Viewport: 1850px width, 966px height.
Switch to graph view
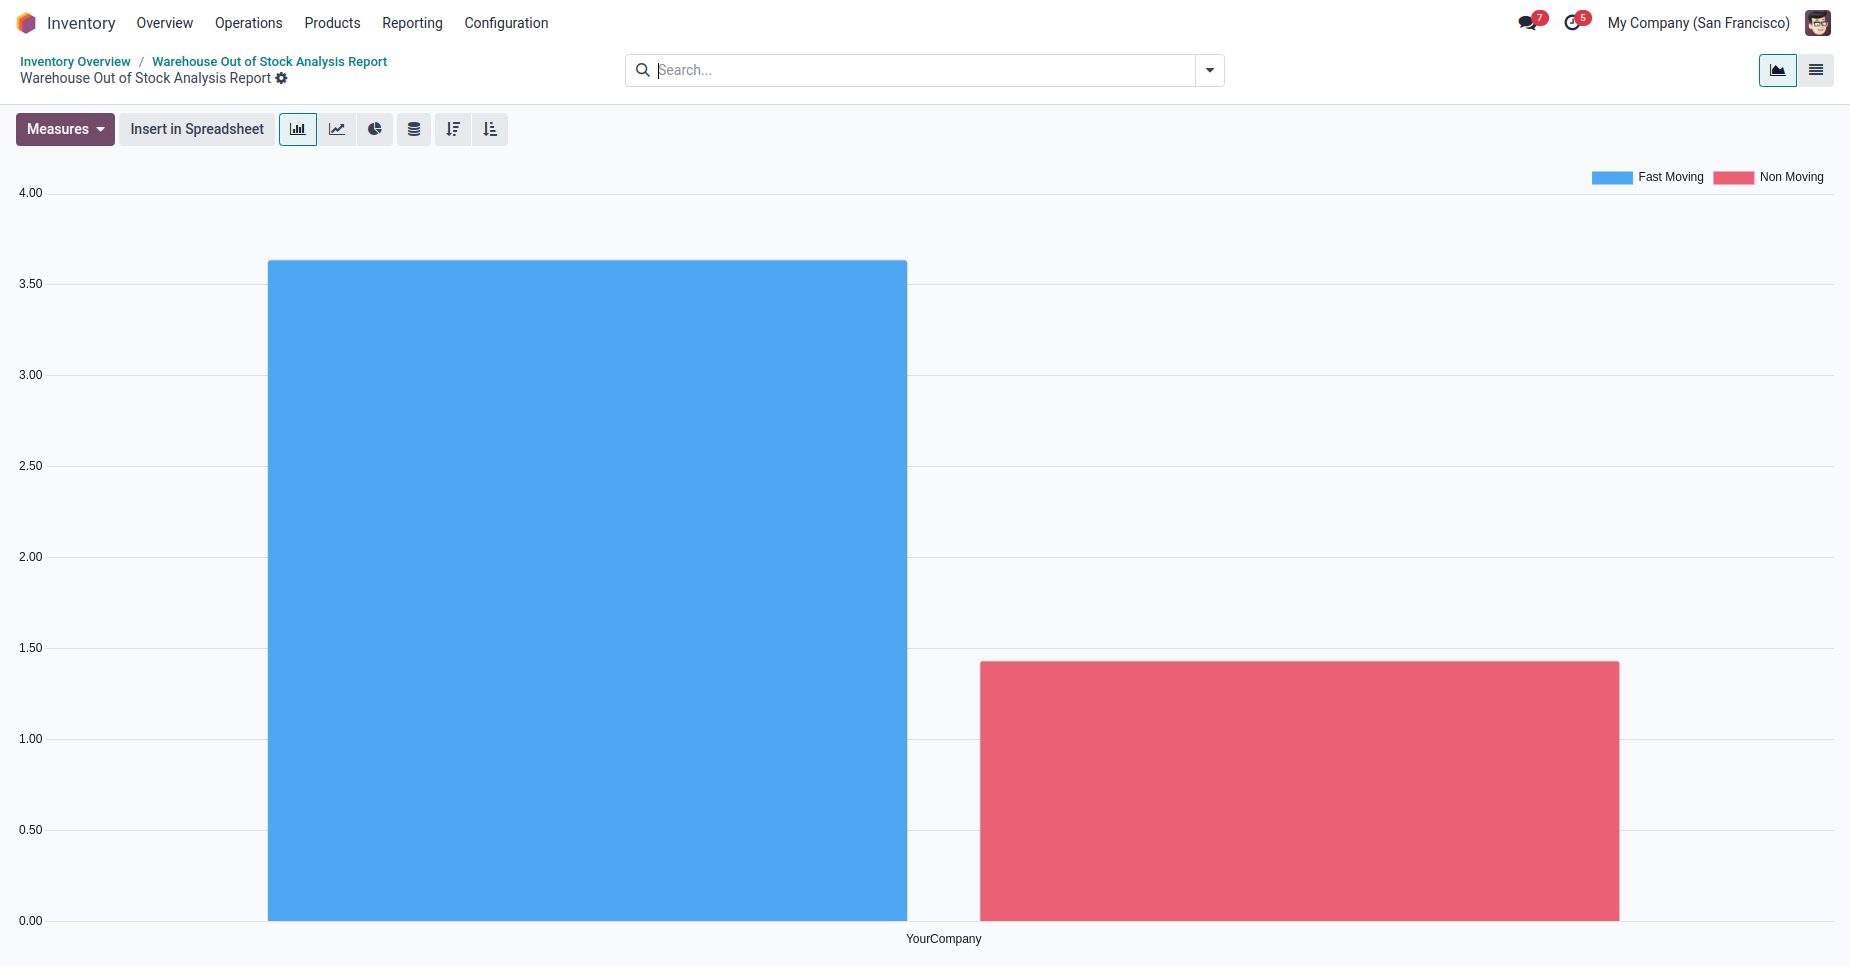1778,70
